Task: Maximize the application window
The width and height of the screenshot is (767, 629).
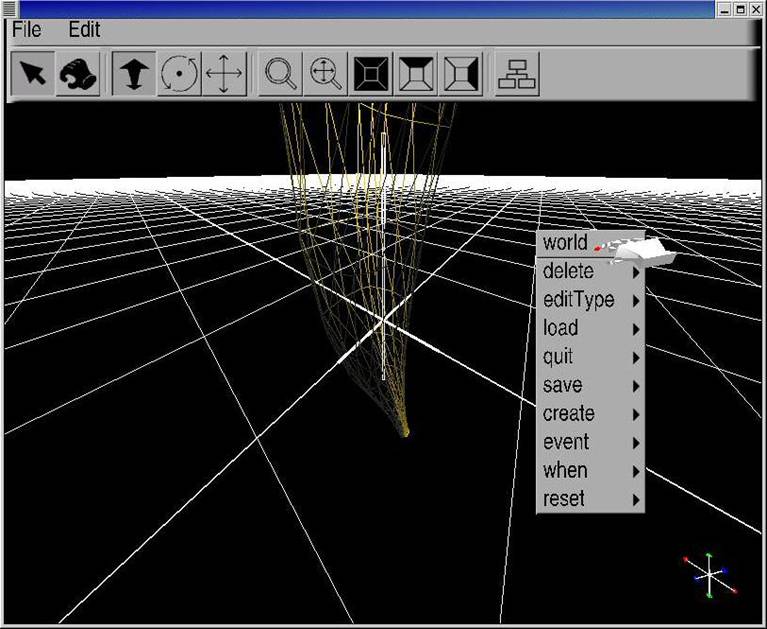Action: click(x=741, y=9)
